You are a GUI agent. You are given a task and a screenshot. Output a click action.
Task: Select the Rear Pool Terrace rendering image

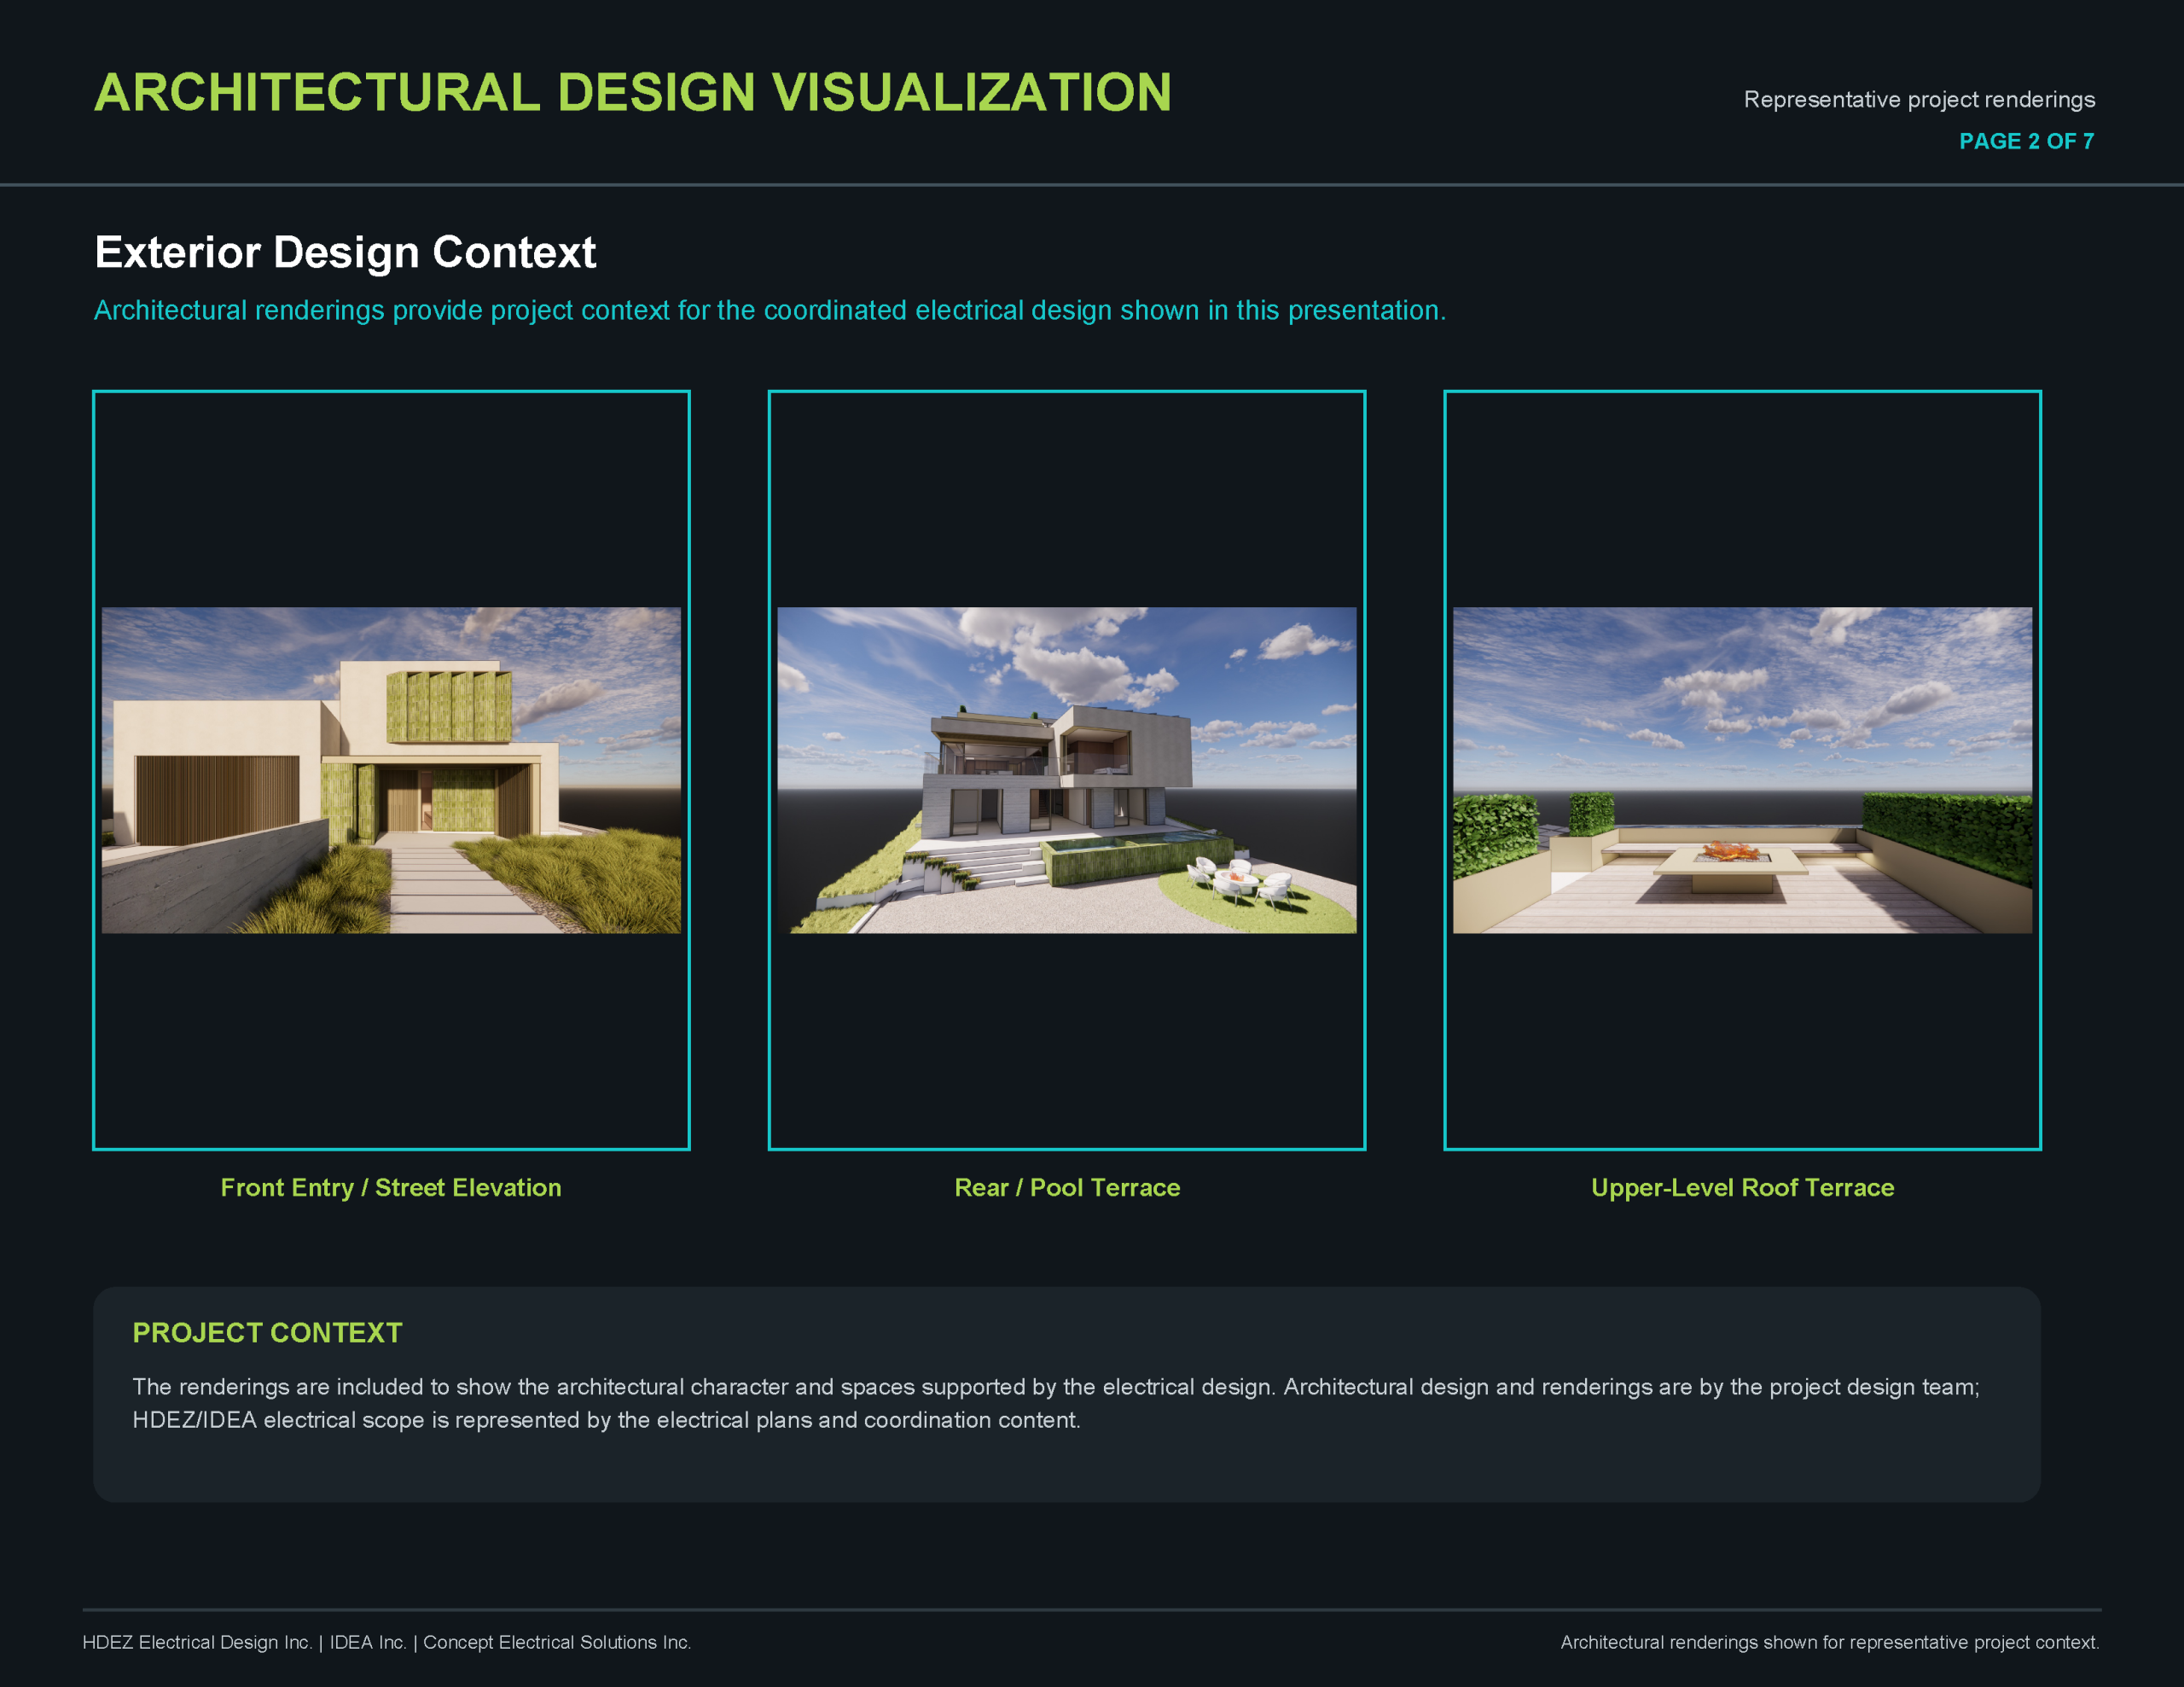(1067, 770)
